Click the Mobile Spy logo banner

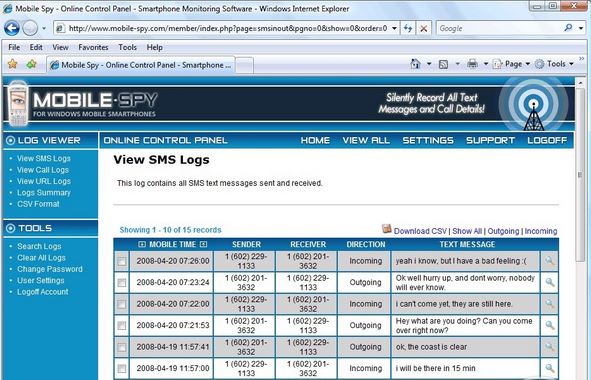coord(83,104)
